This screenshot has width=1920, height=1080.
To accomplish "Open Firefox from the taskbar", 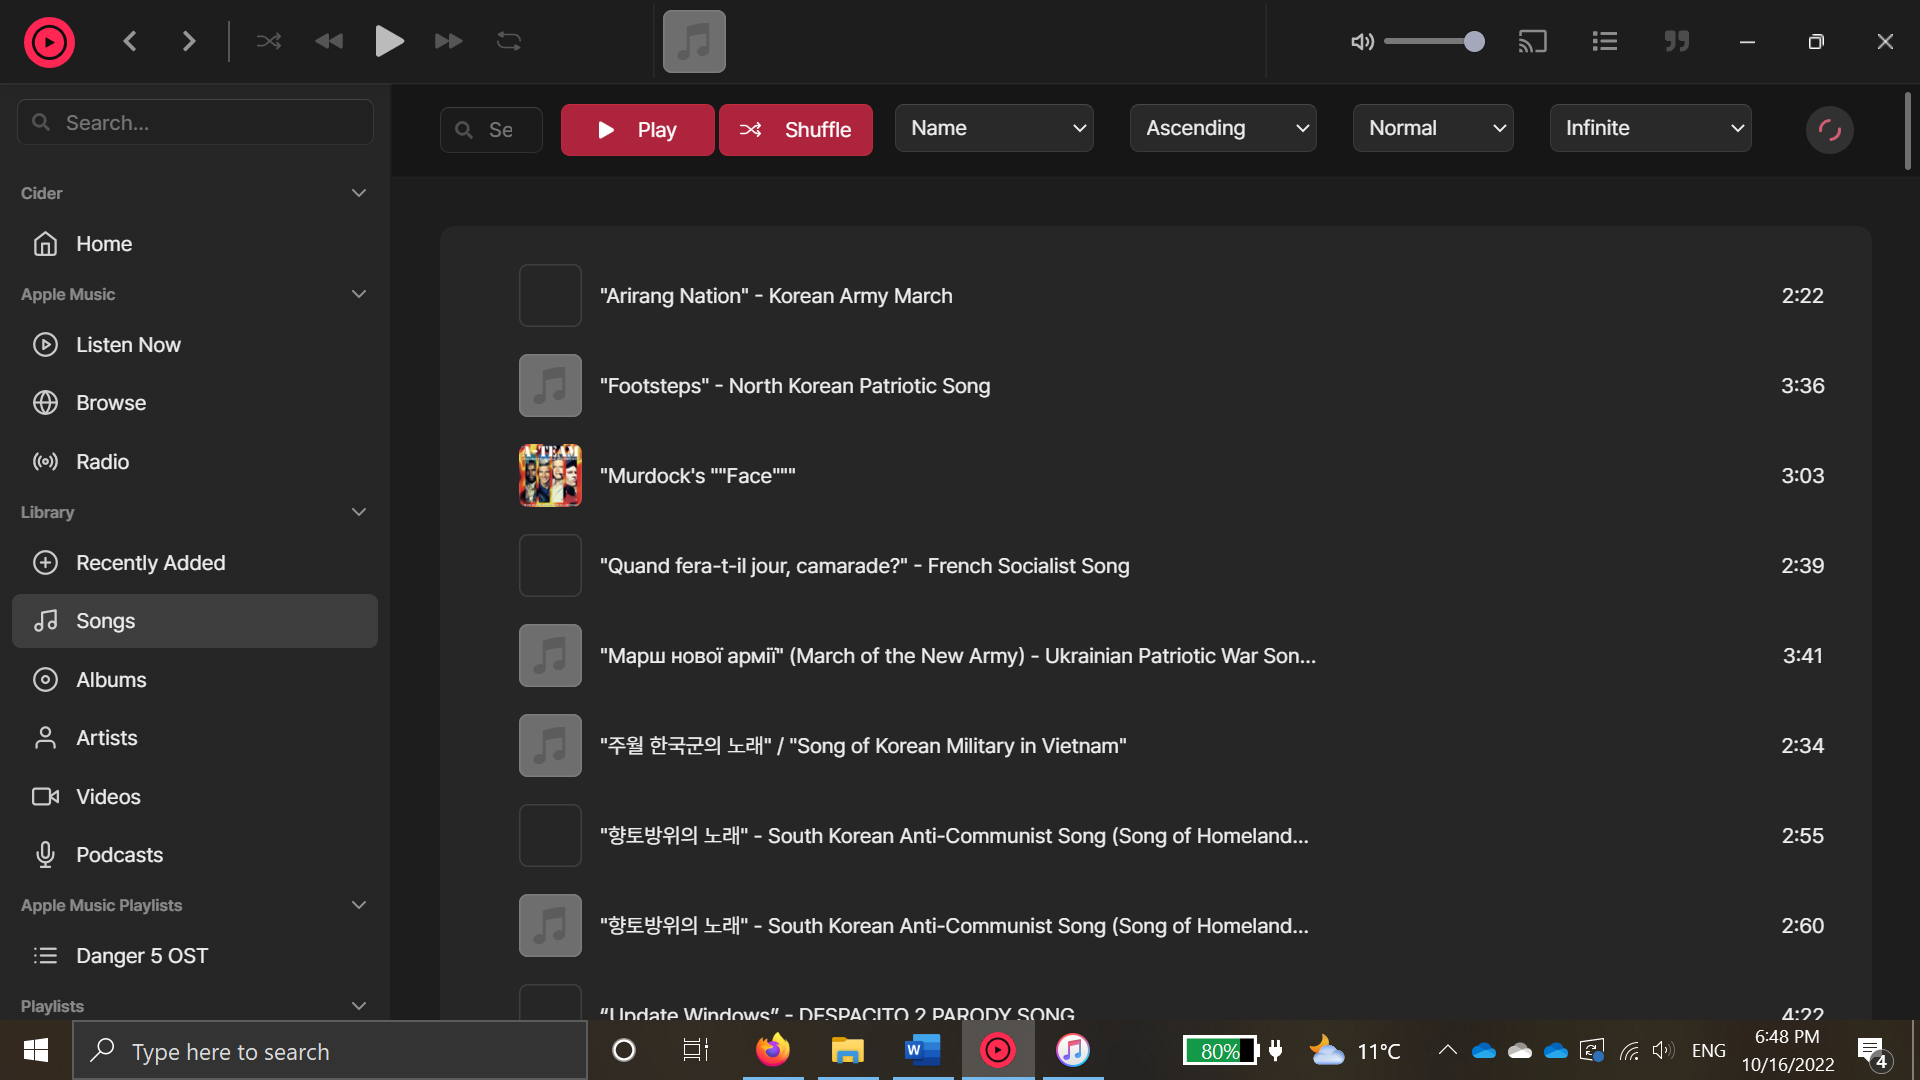I will pos(772,1050).
